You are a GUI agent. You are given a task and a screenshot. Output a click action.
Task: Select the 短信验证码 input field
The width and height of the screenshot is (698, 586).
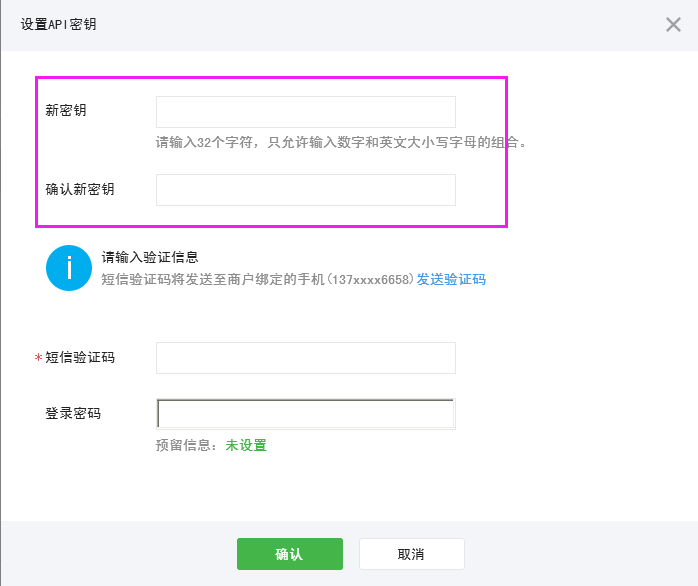tap(305, 358)
